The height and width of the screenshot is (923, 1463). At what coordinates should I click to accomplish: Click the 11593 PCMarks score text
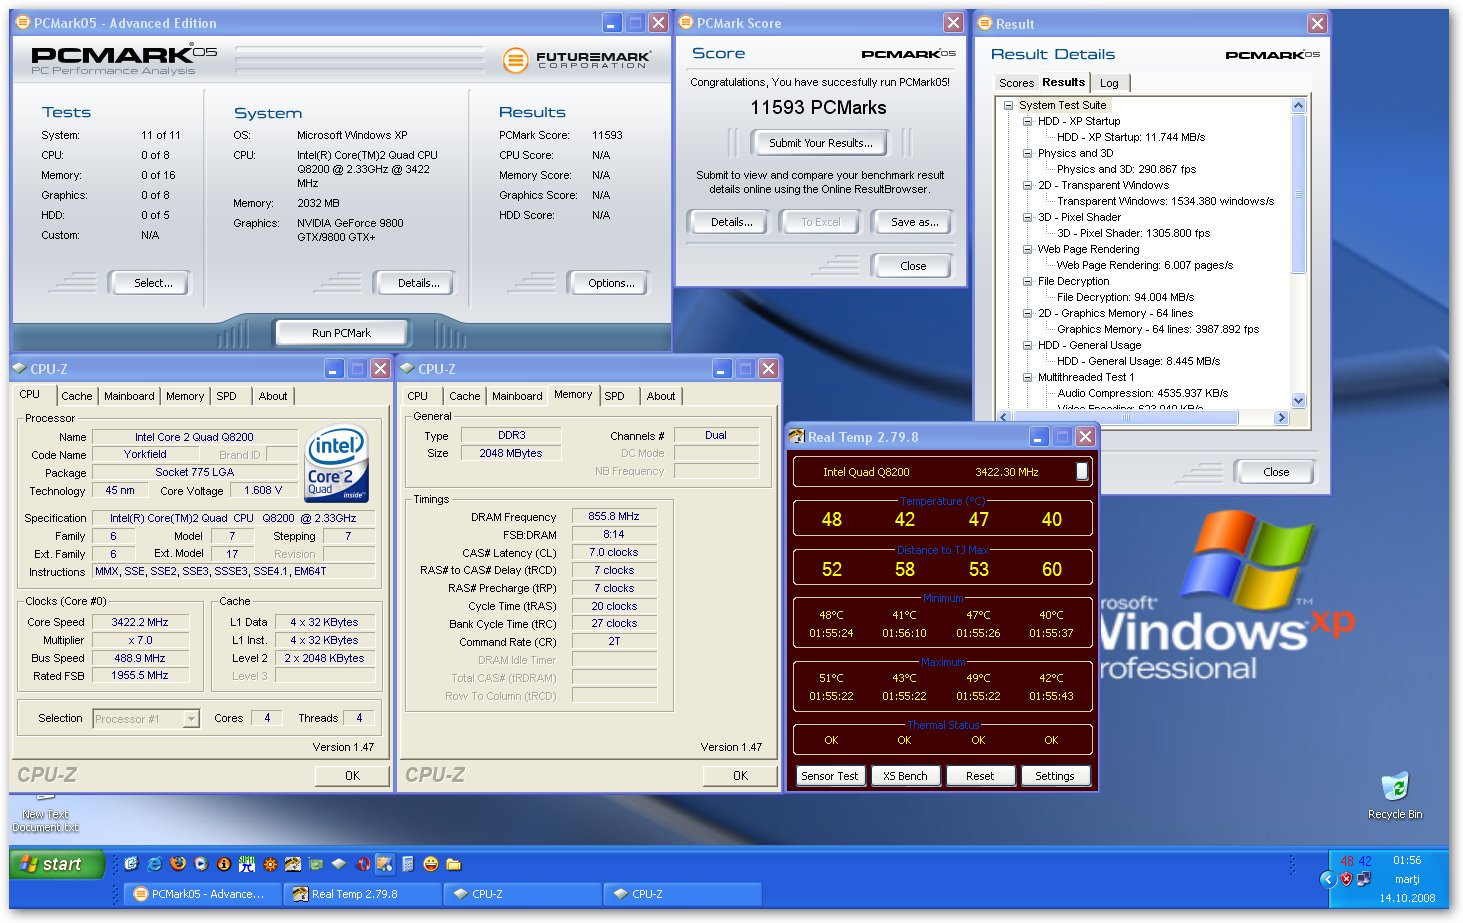click(x=818, y=108)
